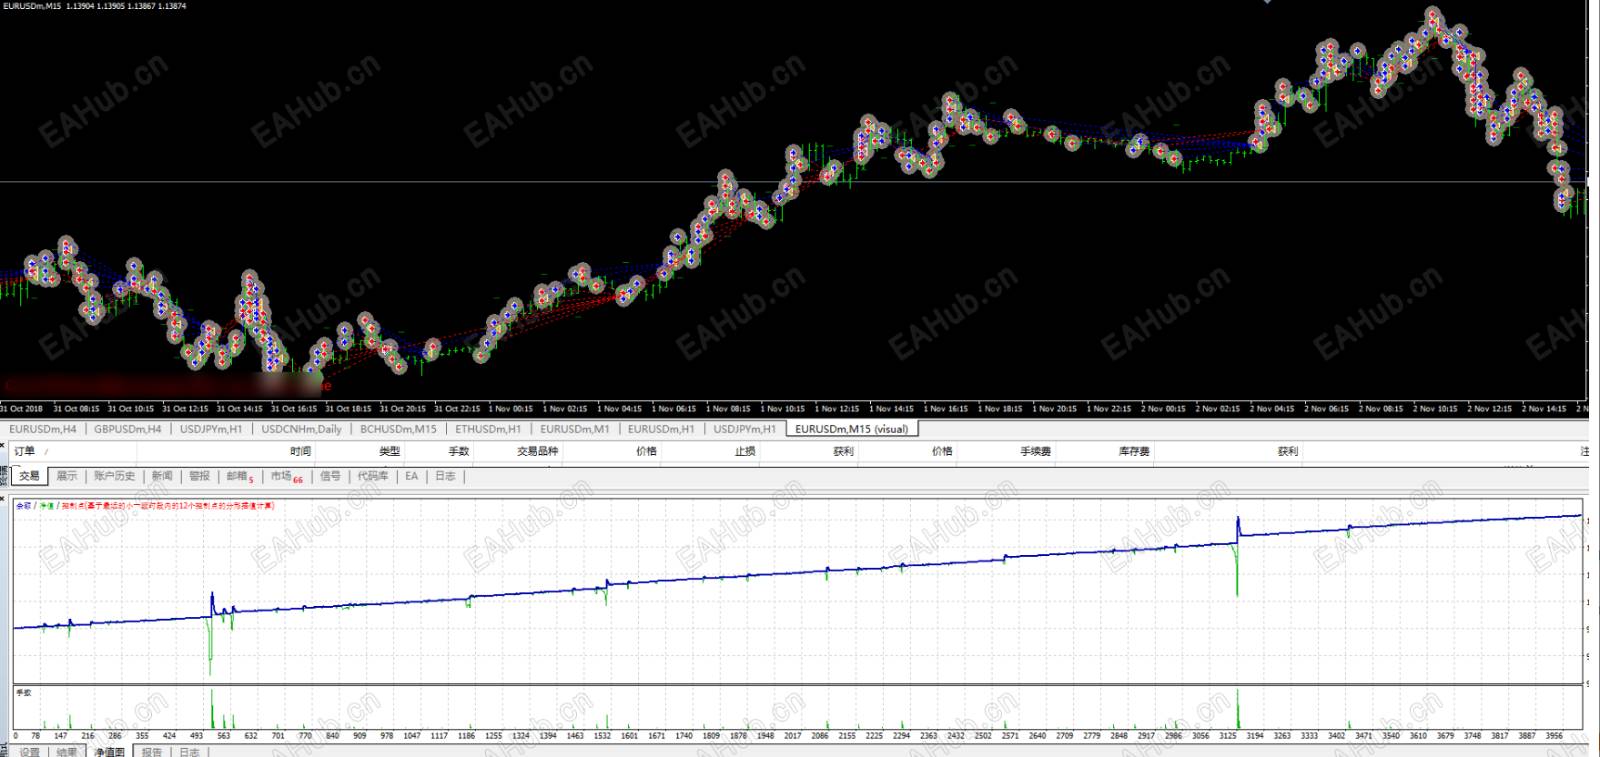Screen dimensions: 1600x757
Task: Open the 交易 terminal tab
Action: [29, 476]
